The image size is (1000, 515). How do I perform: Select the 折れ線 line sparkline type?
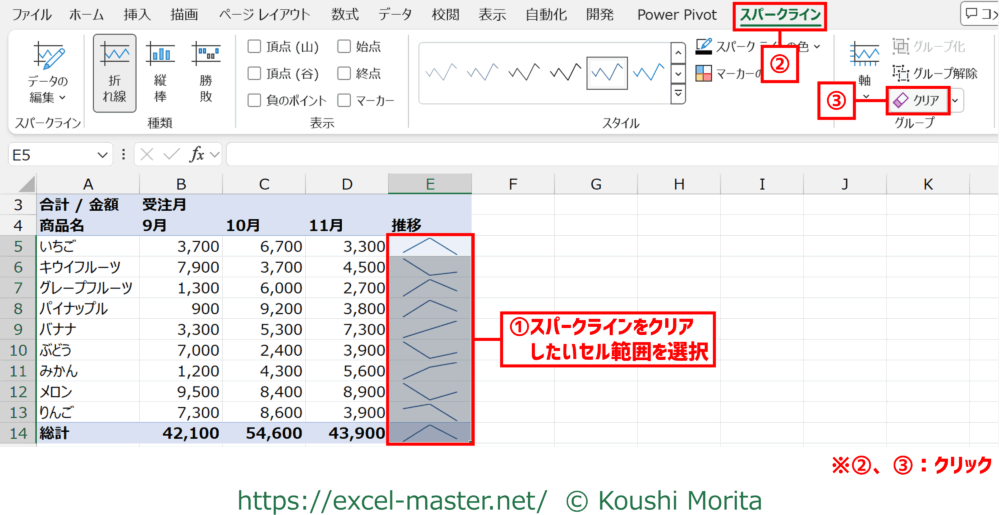click(114, 70)
